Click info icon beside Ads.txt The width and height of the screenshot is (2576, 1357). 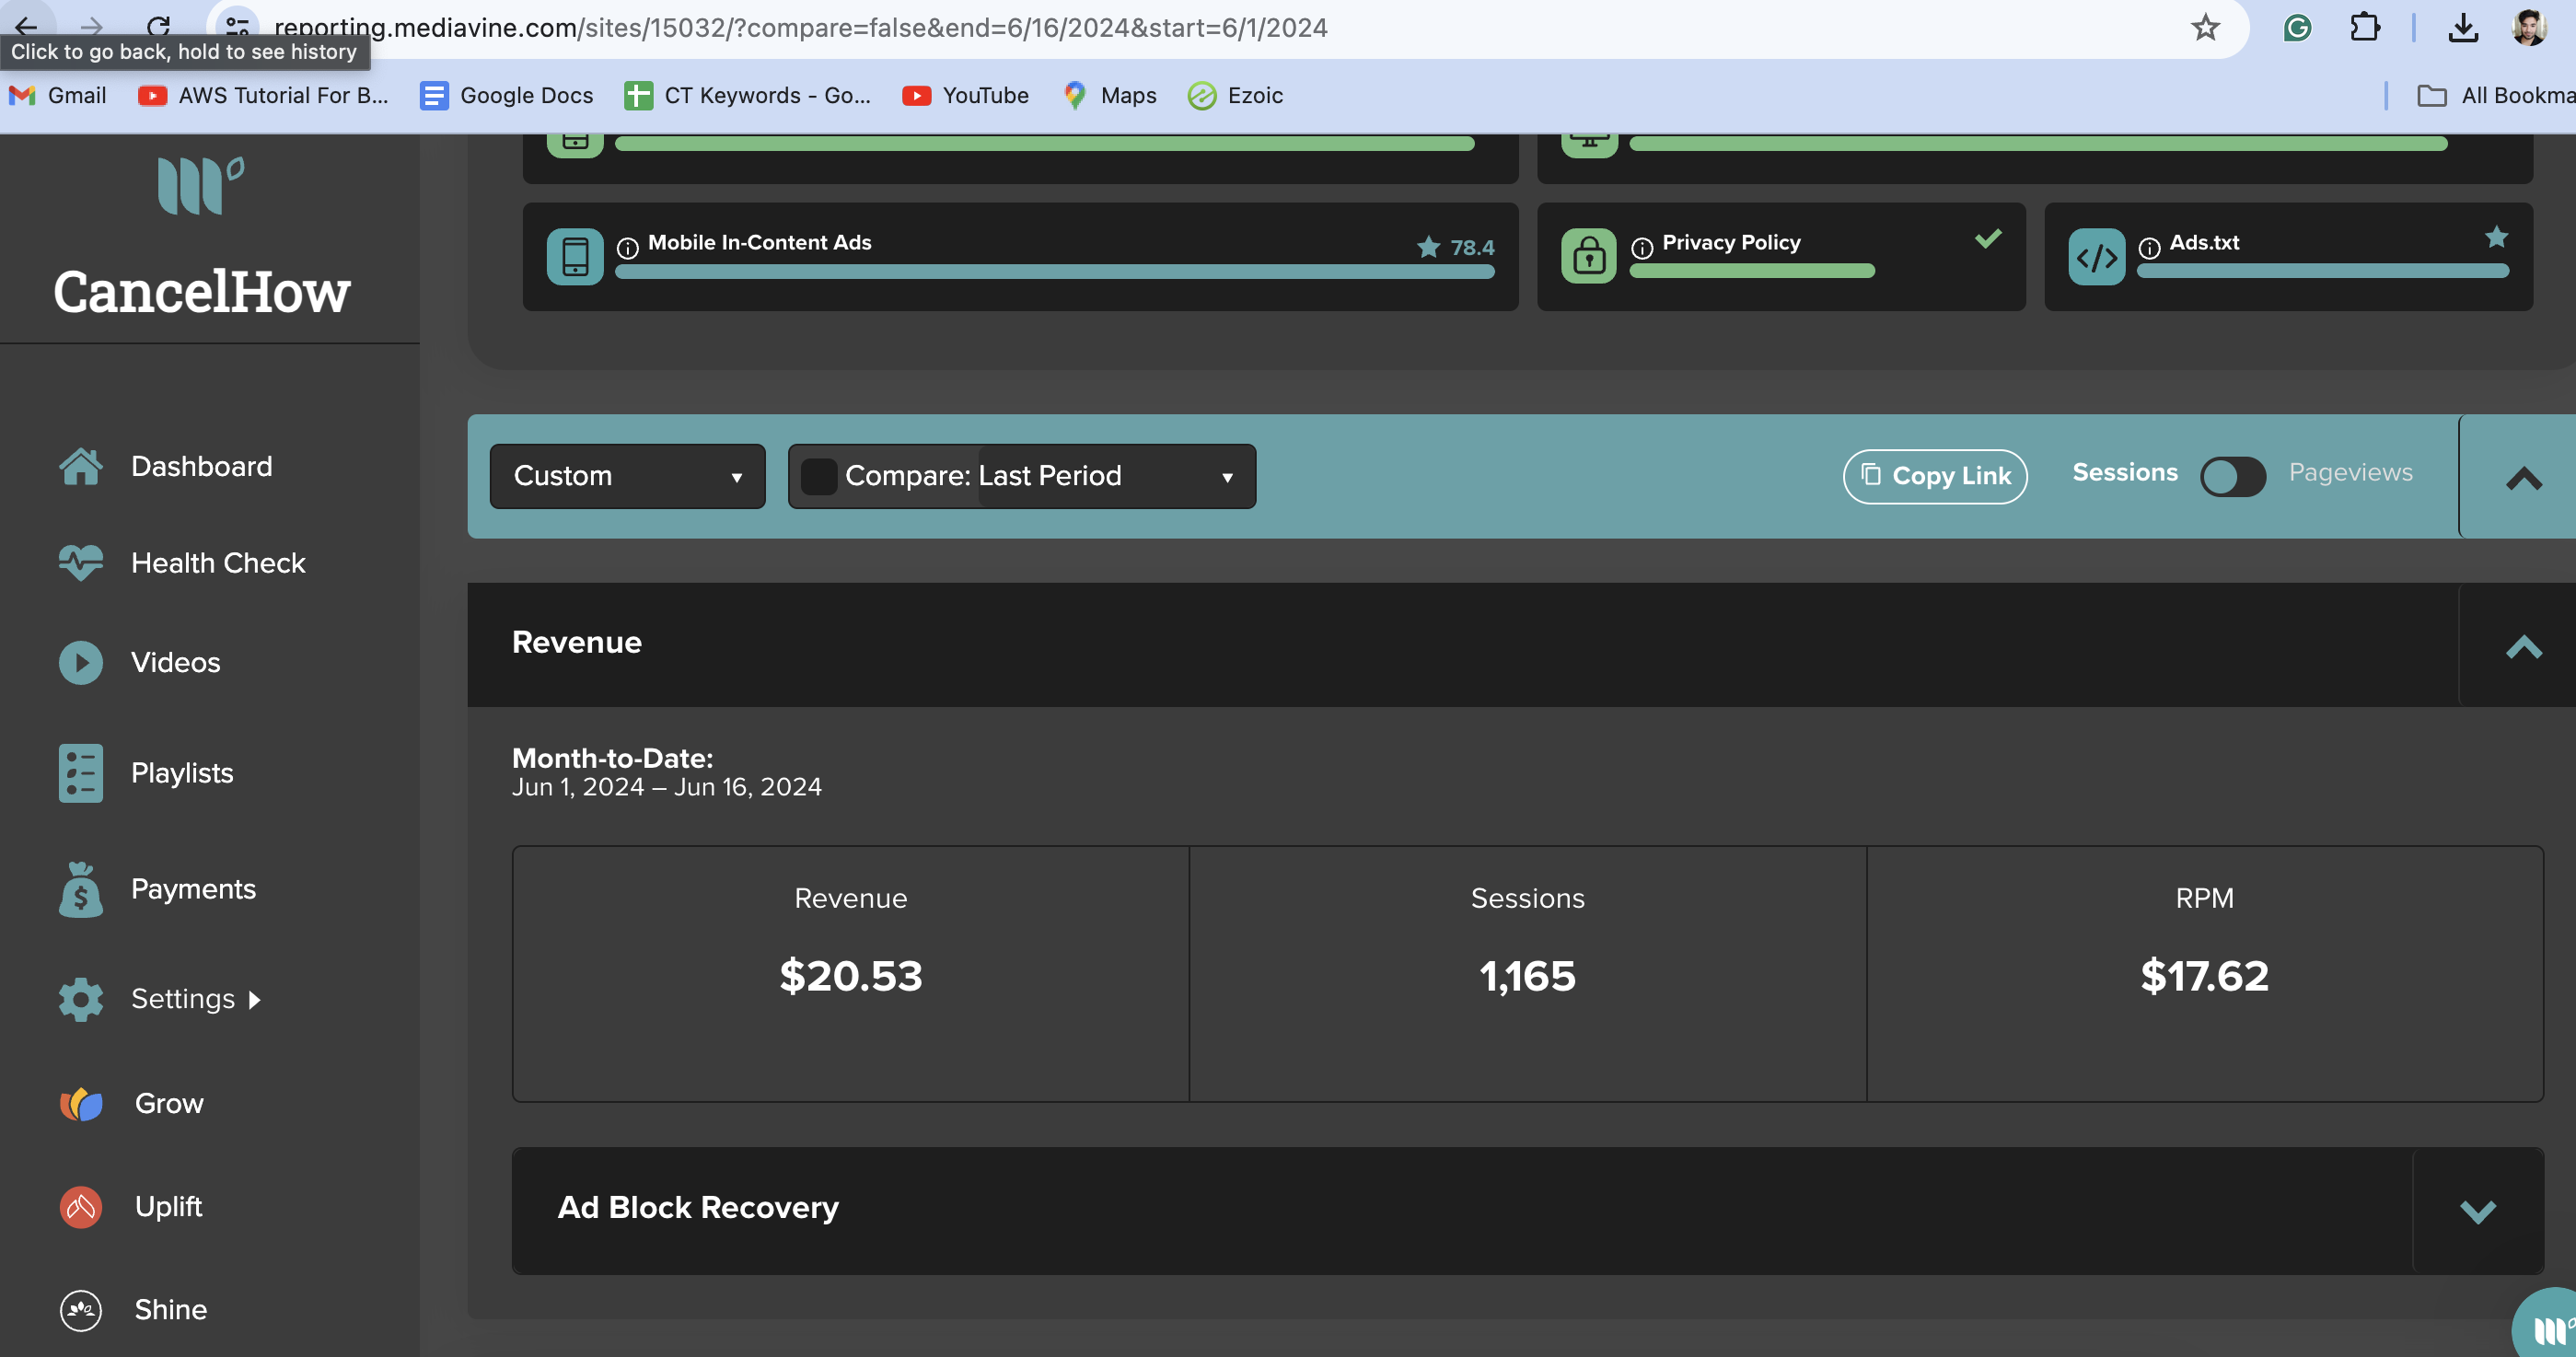(x=2149, y=248)
